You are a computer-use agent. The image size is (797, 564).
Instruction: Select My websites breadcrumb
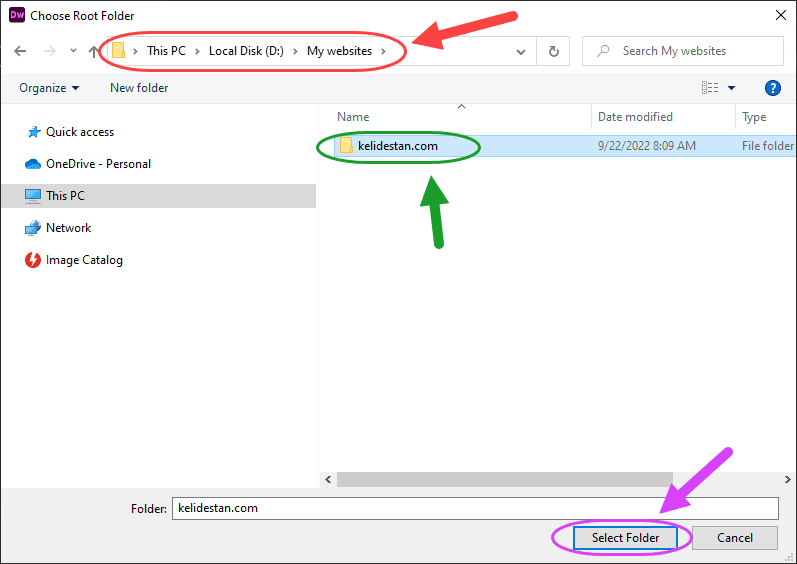339,51
